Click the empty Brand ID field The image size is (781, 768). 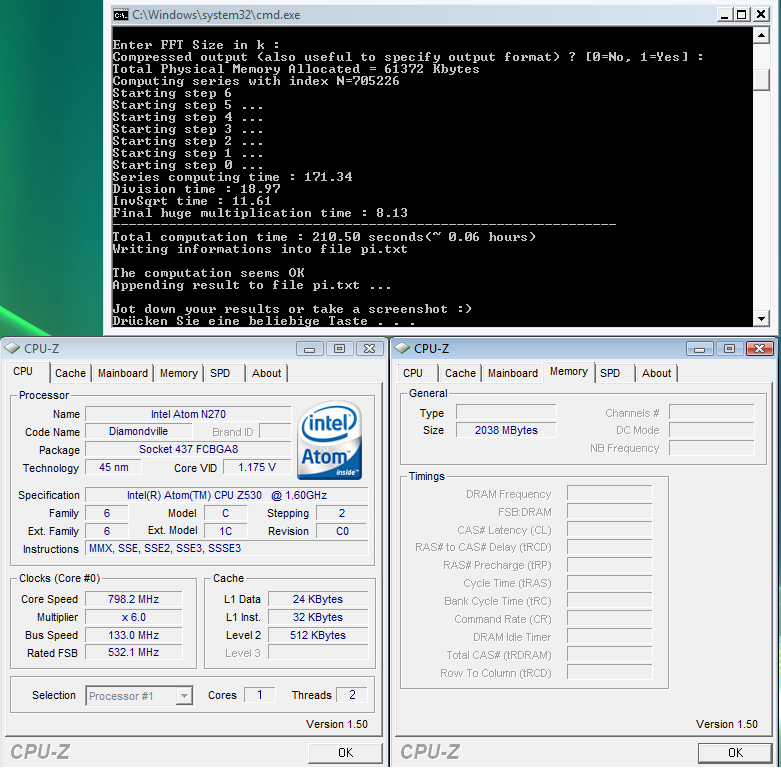(275, 431)
